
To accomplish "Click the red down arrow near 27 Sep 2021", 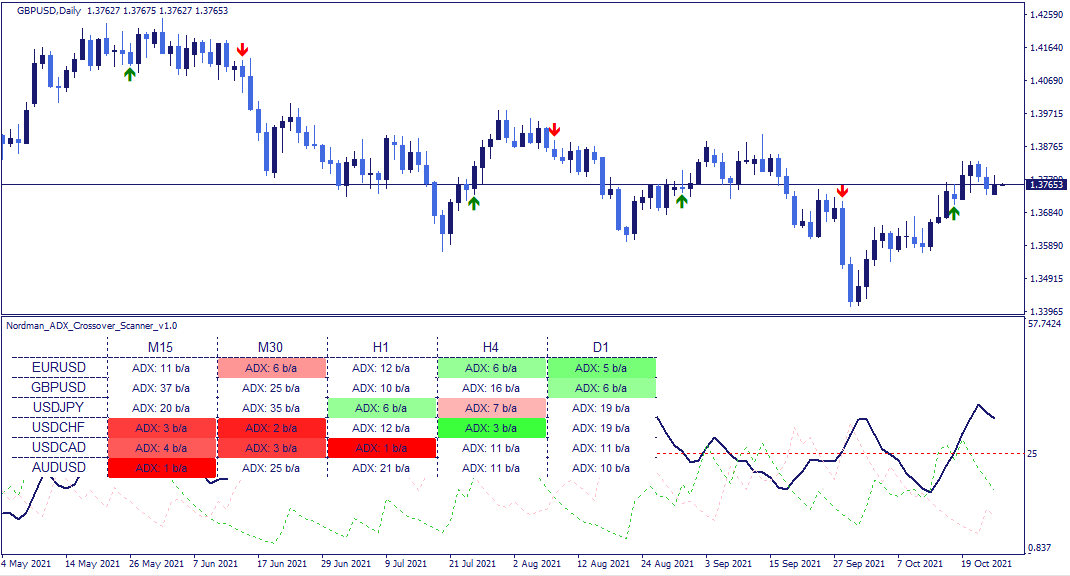I will click(842, 190).
